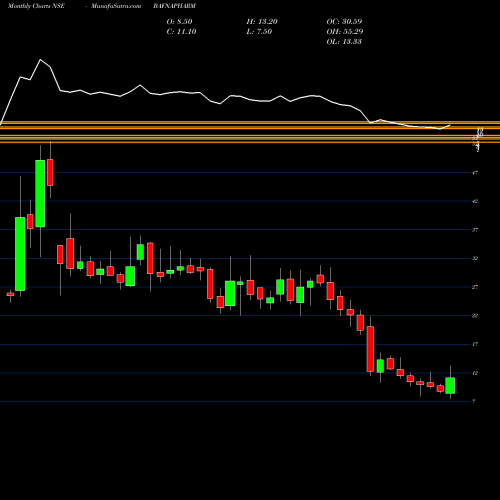Click the MunafaSutra.com label
The height and width of the screenshot is (500, 500).
[x=116, y=6]
